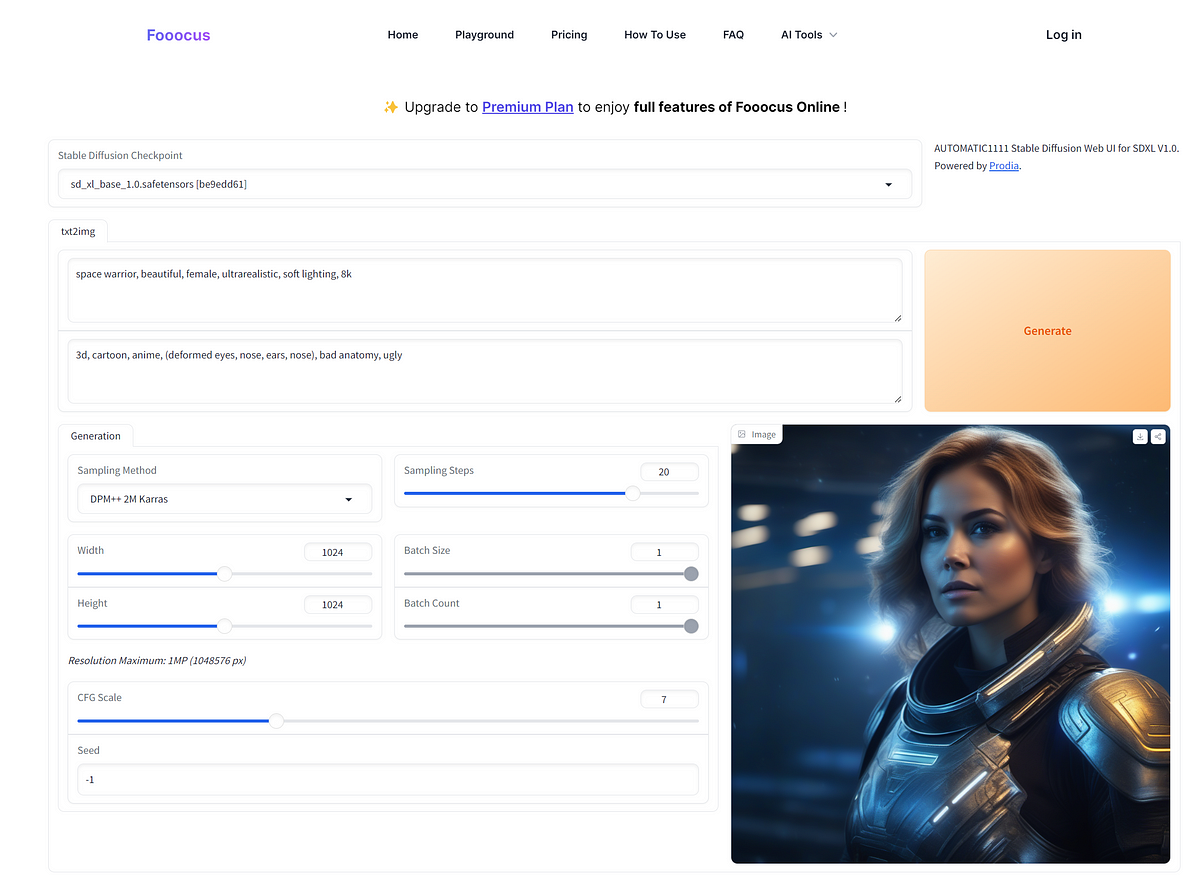Adjust the Batch Count slider

point(551,626)
